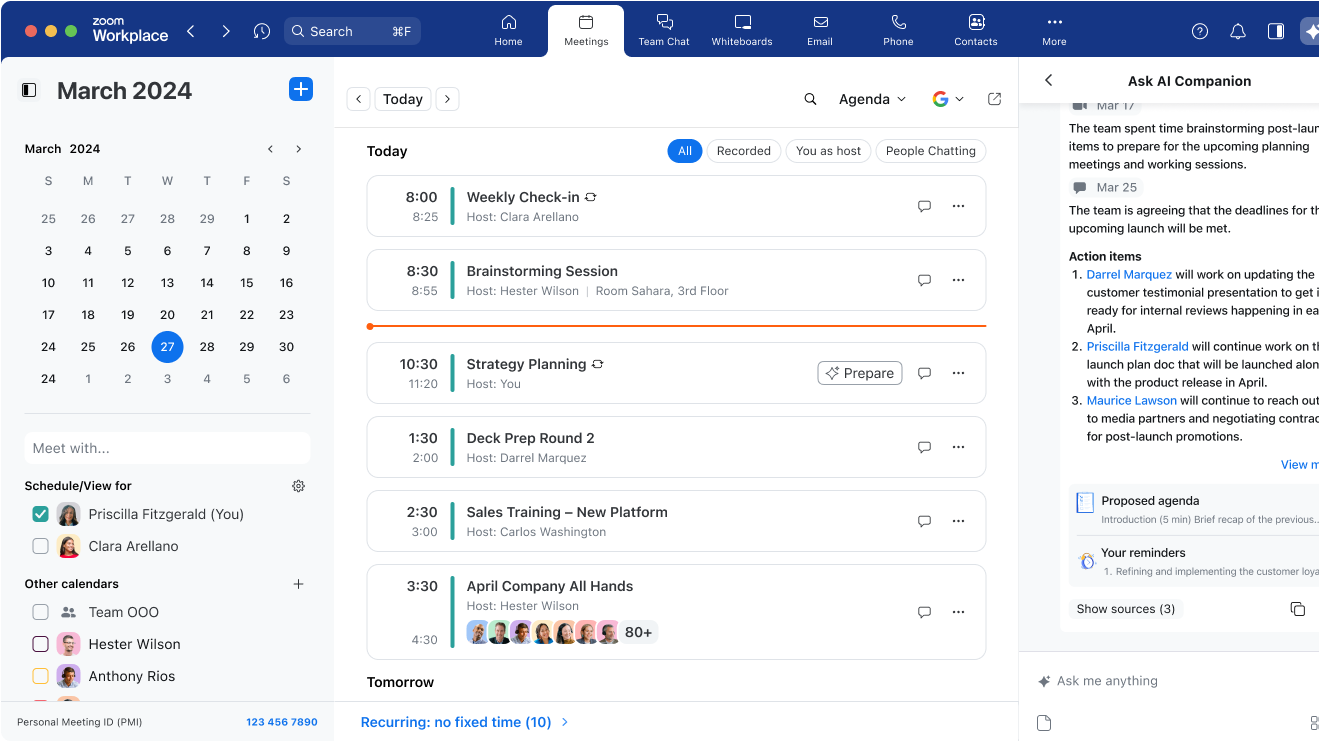Click the blue plus new meeting button

(300, 89)
